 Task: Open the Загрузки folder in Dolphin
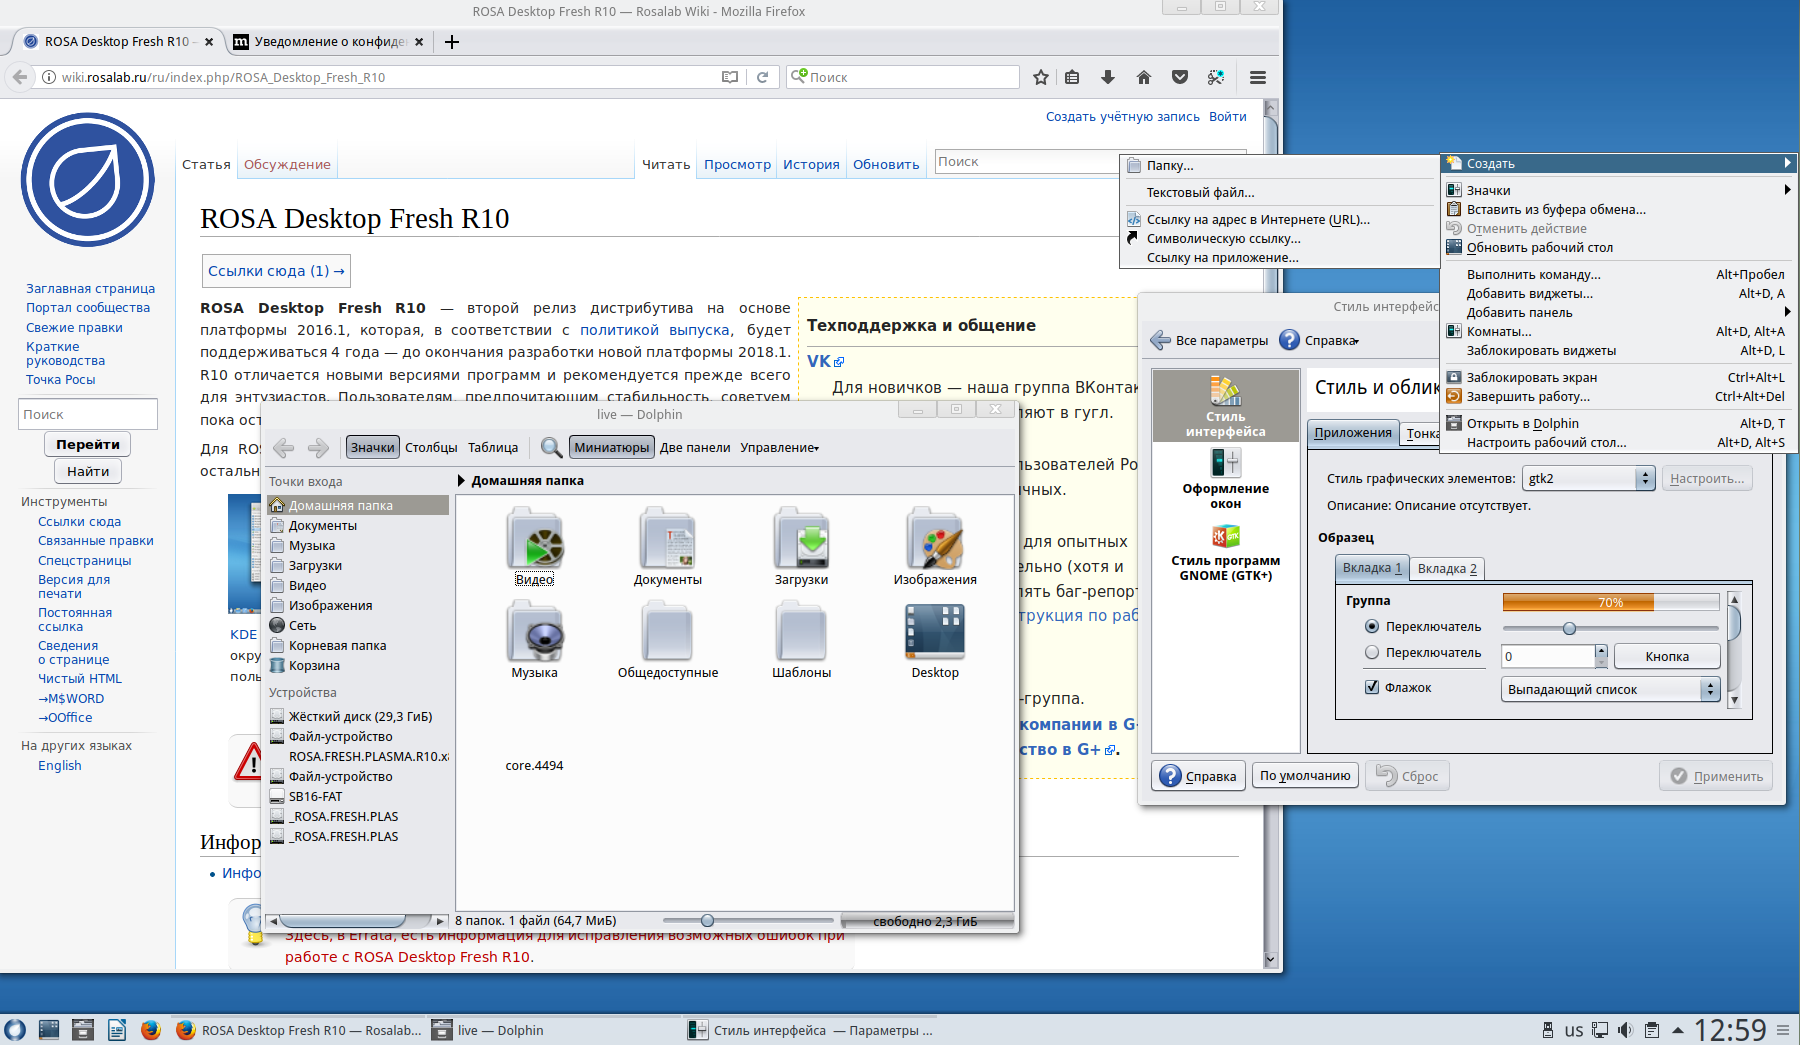click(x=801, y=541)
